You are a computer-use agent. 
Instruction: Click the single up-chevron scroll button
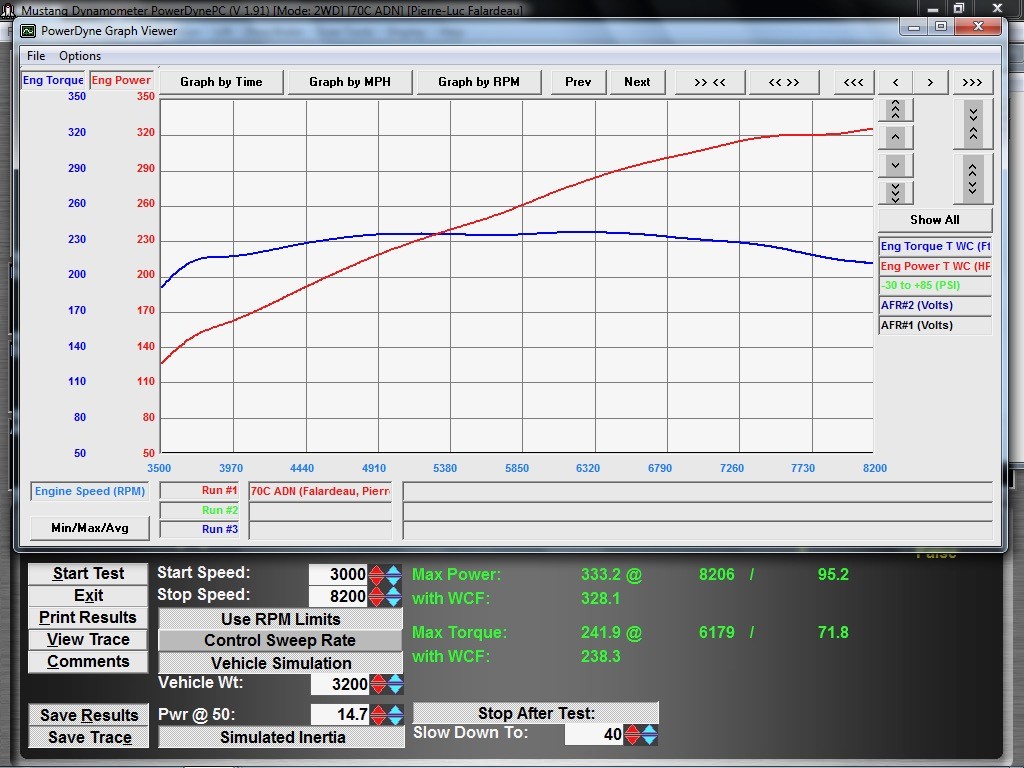click(x=895, y=137)
